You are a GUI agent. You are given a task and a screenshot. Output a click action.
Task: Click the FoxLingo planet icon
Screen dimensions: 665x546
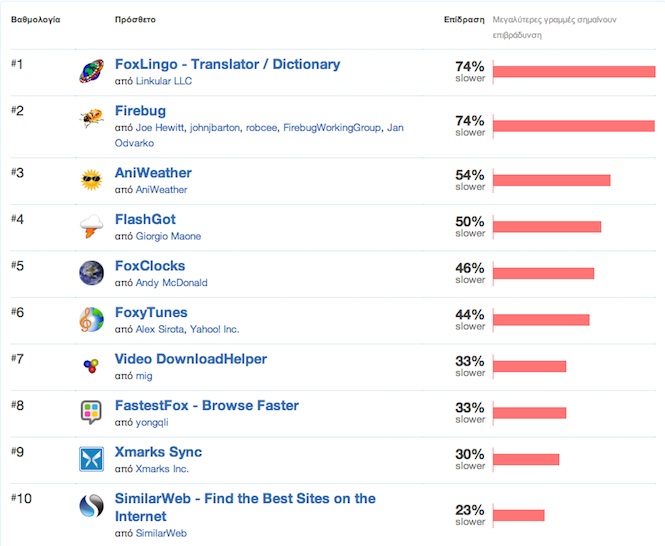pyautogui.click(x=92, y=72)
